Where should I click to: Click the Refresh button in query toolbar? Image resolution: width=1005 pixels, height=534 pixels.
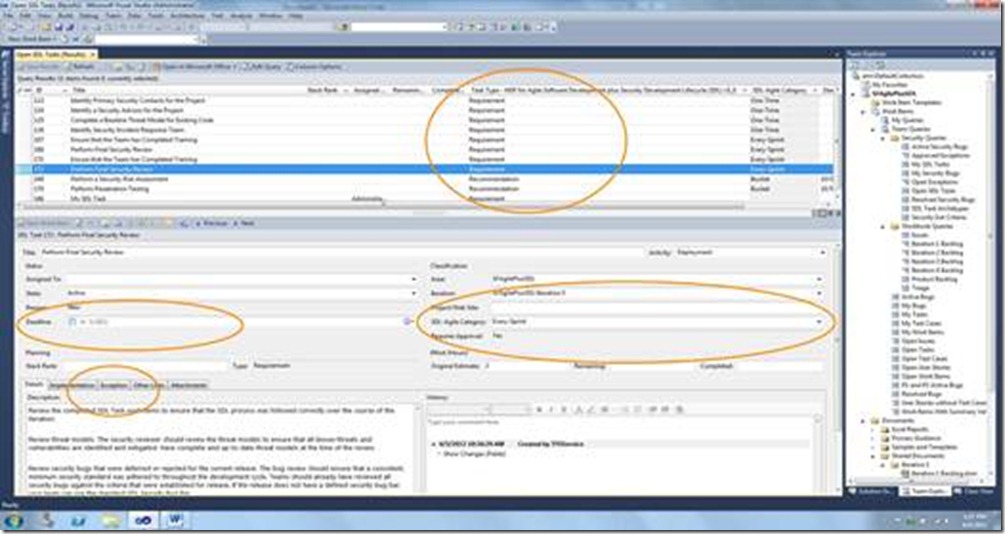(80, 67)
